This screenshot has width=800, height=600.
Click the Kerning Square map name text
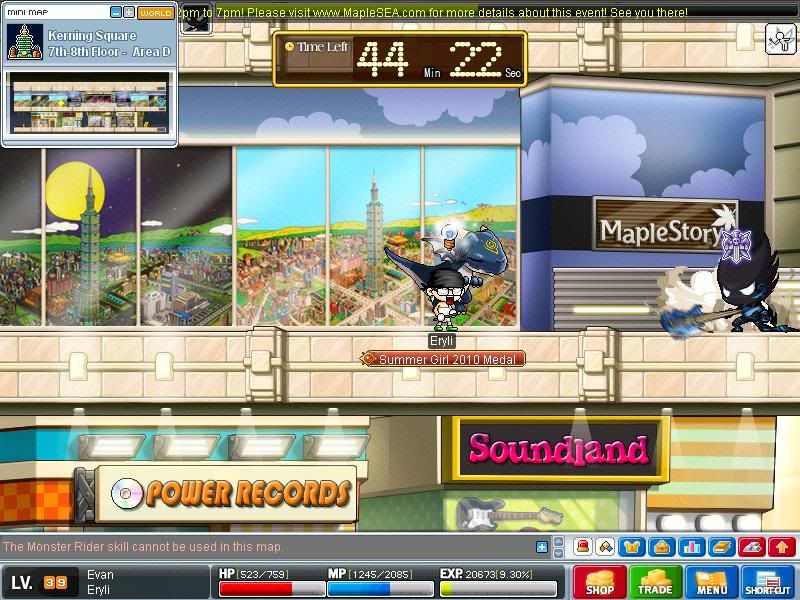pos(92,36)
